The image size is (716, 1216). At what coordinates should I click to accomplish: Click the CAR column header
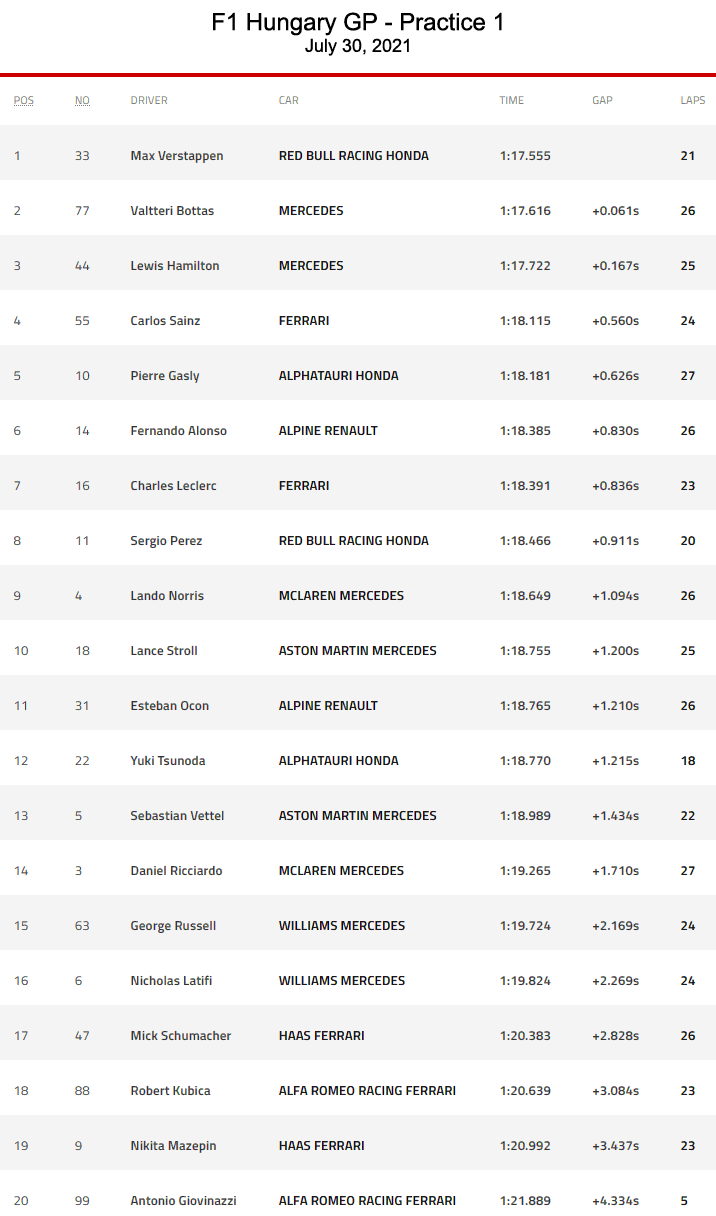coord(288,100)
